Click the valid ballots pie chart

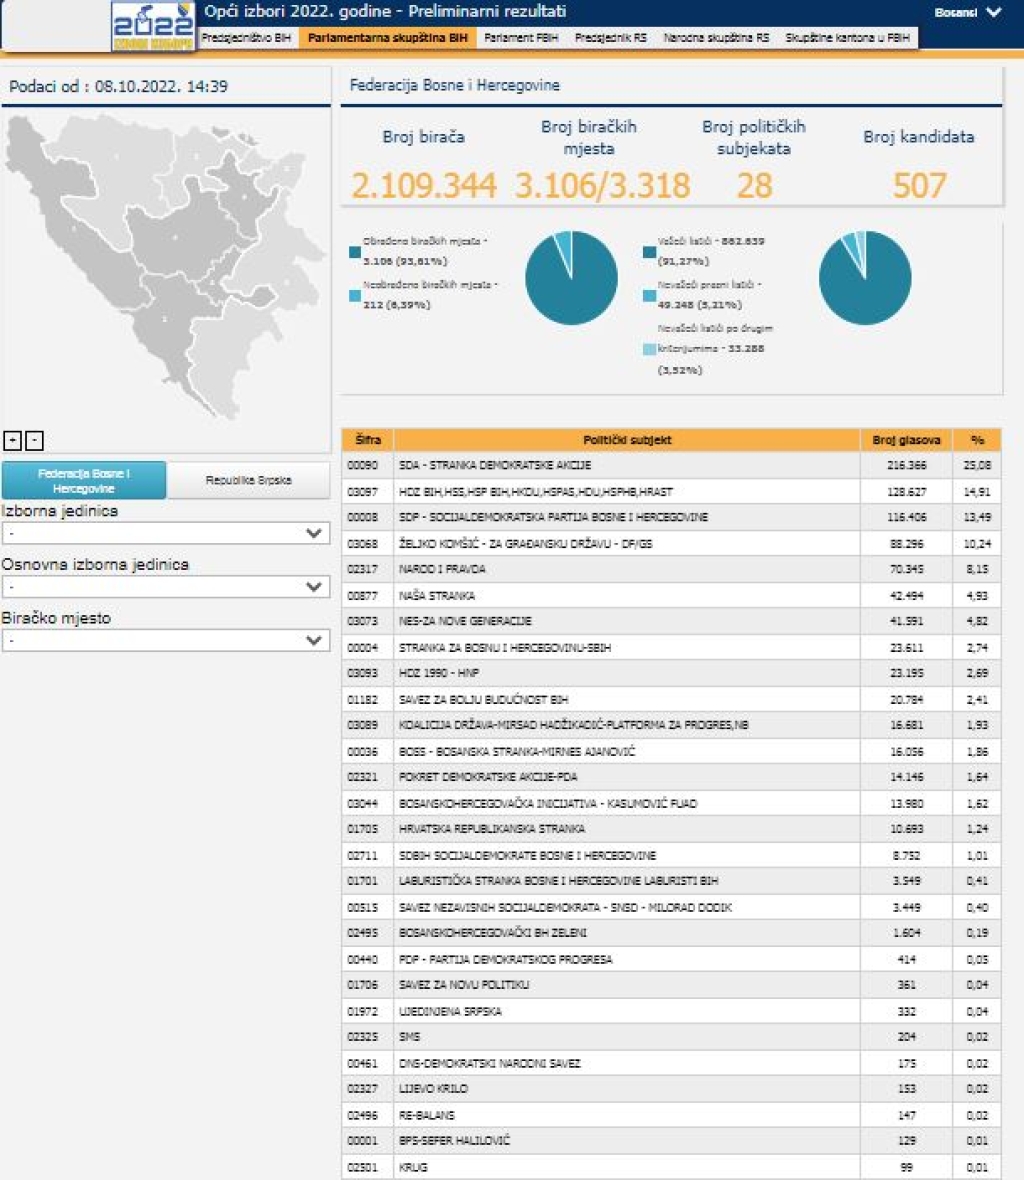point(864,278)
